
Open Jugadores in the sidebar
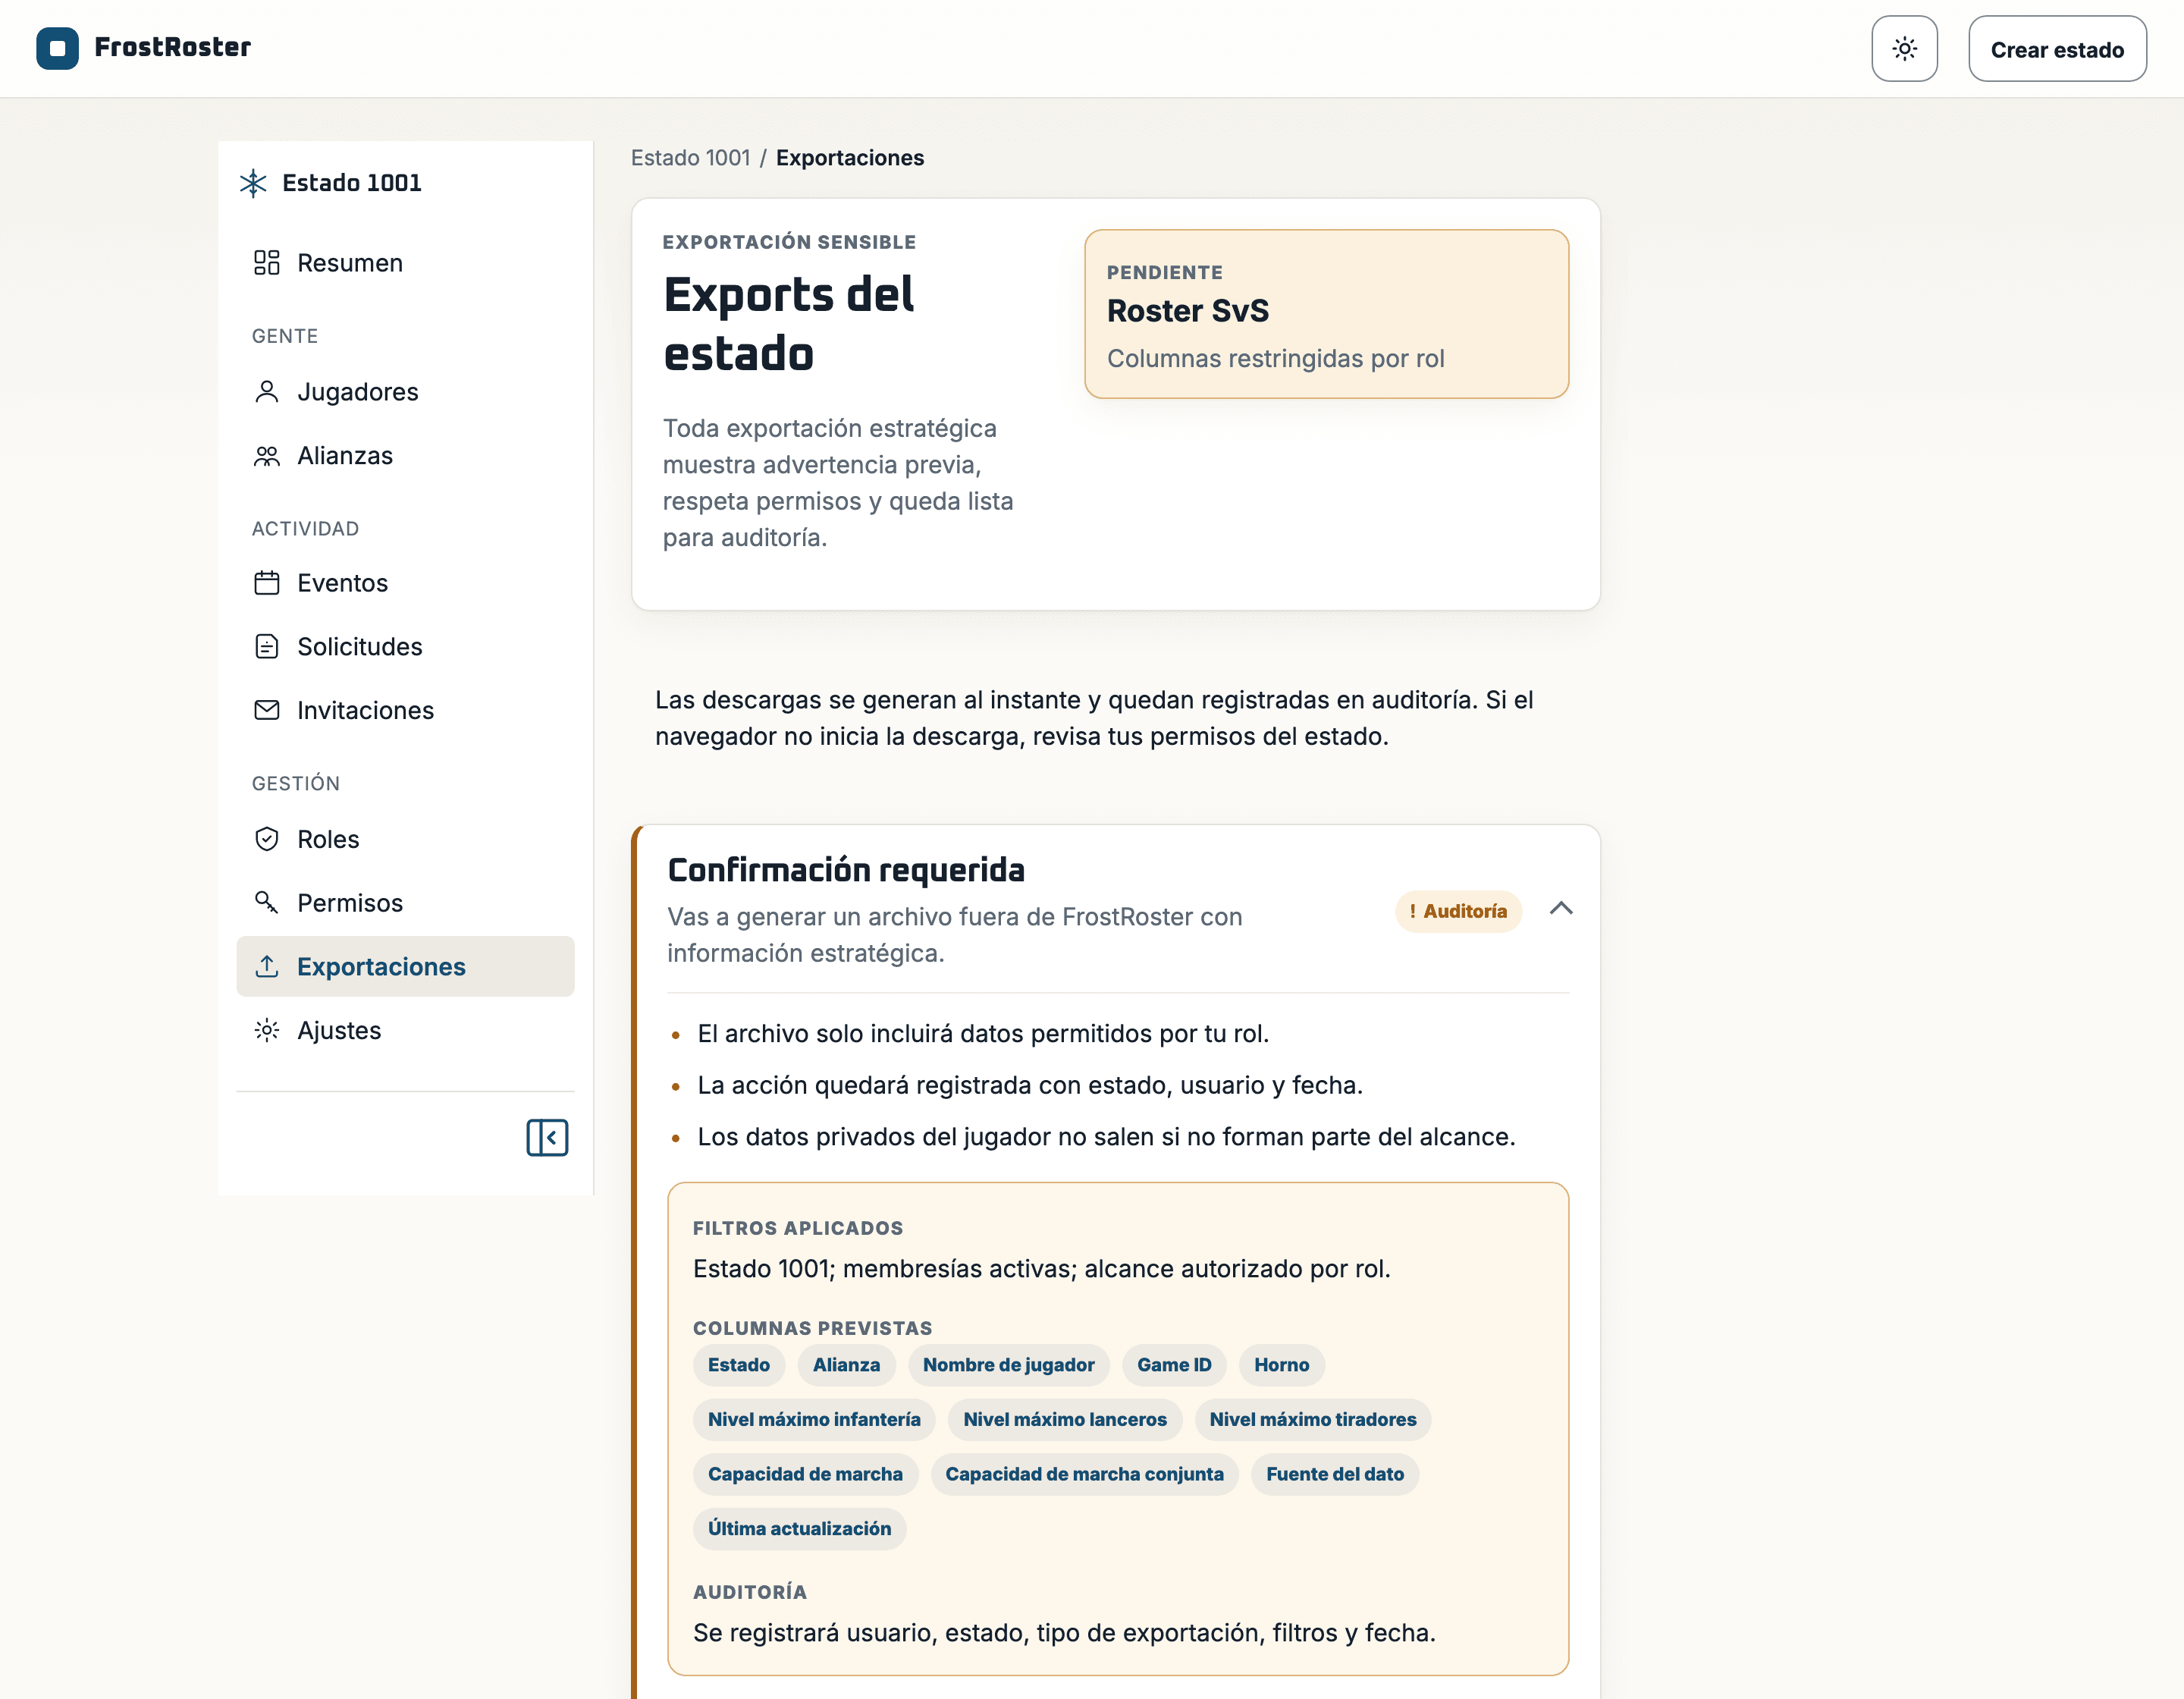point(405,391)
